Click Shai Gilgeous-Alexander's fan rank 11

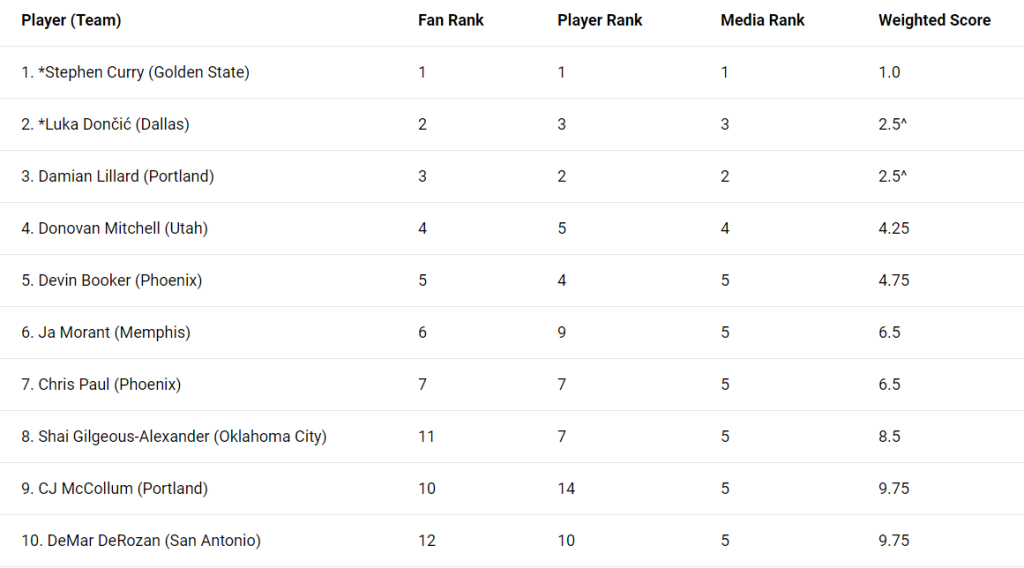tap(426, 436)
